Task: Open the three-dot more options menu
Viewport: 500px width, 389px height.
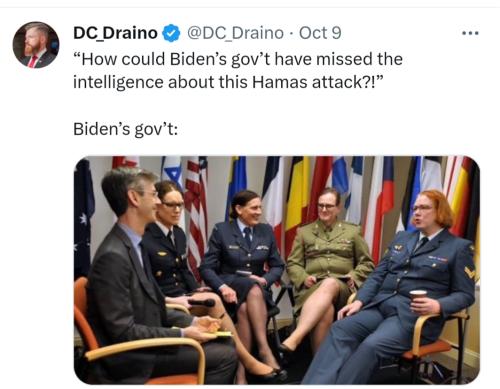Action: point(470,33)
